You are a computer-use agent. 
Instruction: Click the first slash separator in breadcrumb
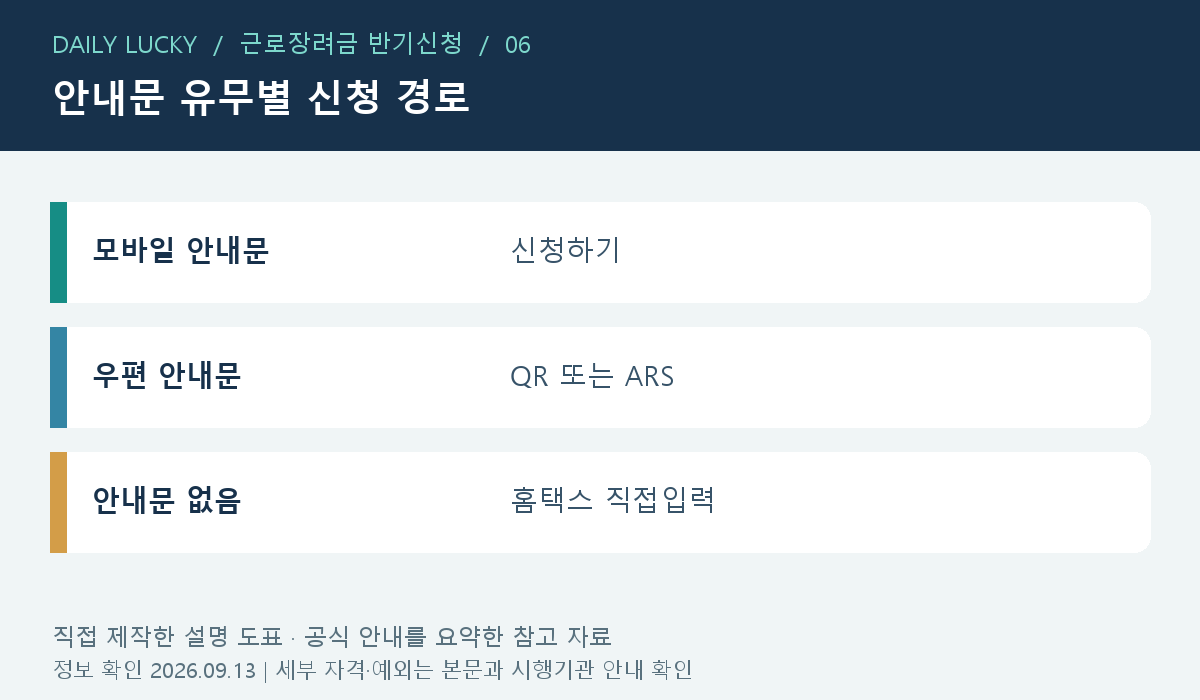click(x=218, y=45)
